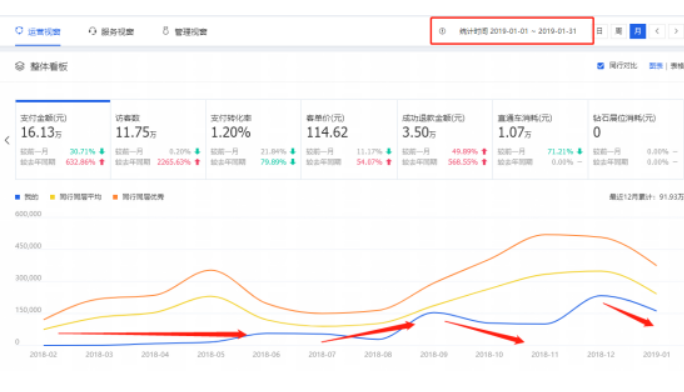Switch to the 管理视窗 tab
The image size is (684, 392).
coord(185,31)
